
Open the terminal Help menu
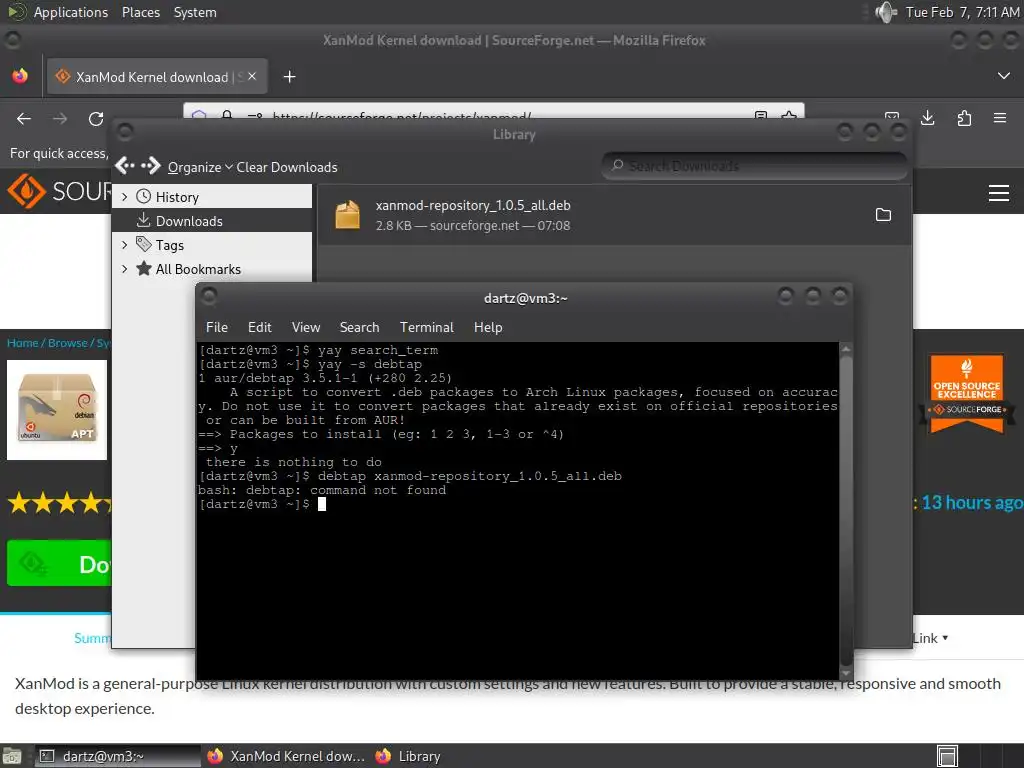click(x=488, y=327)
